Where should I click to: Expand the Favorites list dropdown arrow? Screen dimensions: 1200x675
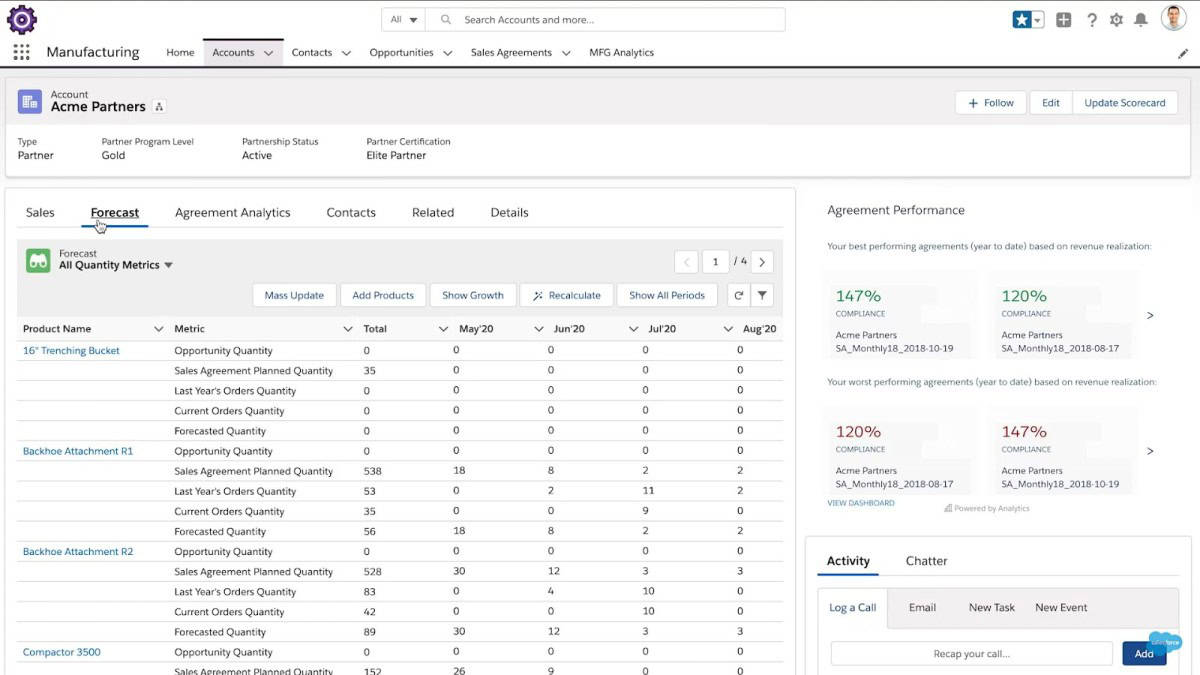coord(1038,20)
